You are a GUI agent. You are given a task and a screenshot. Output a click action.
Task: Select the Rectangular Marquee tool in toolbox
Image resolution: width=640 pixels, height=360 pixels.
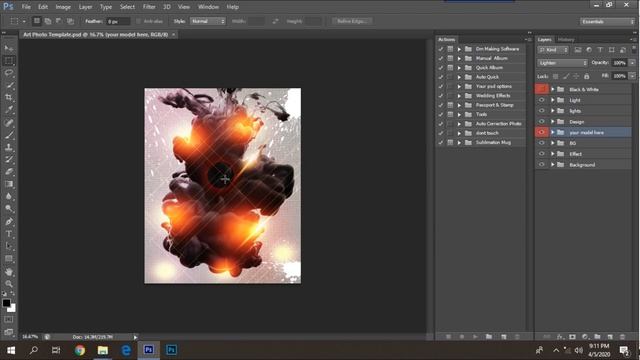coord(9,60)
